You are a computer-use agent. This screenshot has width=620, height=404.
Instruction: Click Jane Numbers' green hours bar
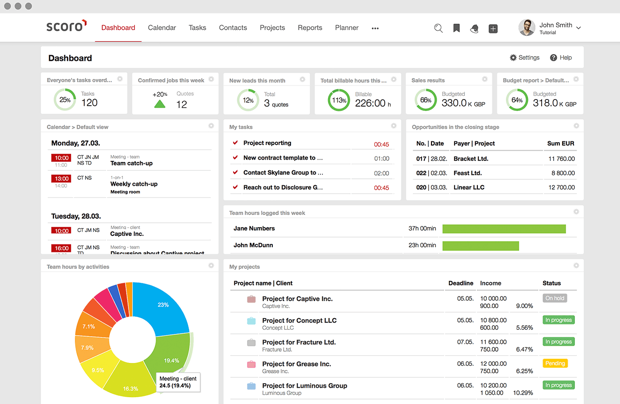coord(504,229)
